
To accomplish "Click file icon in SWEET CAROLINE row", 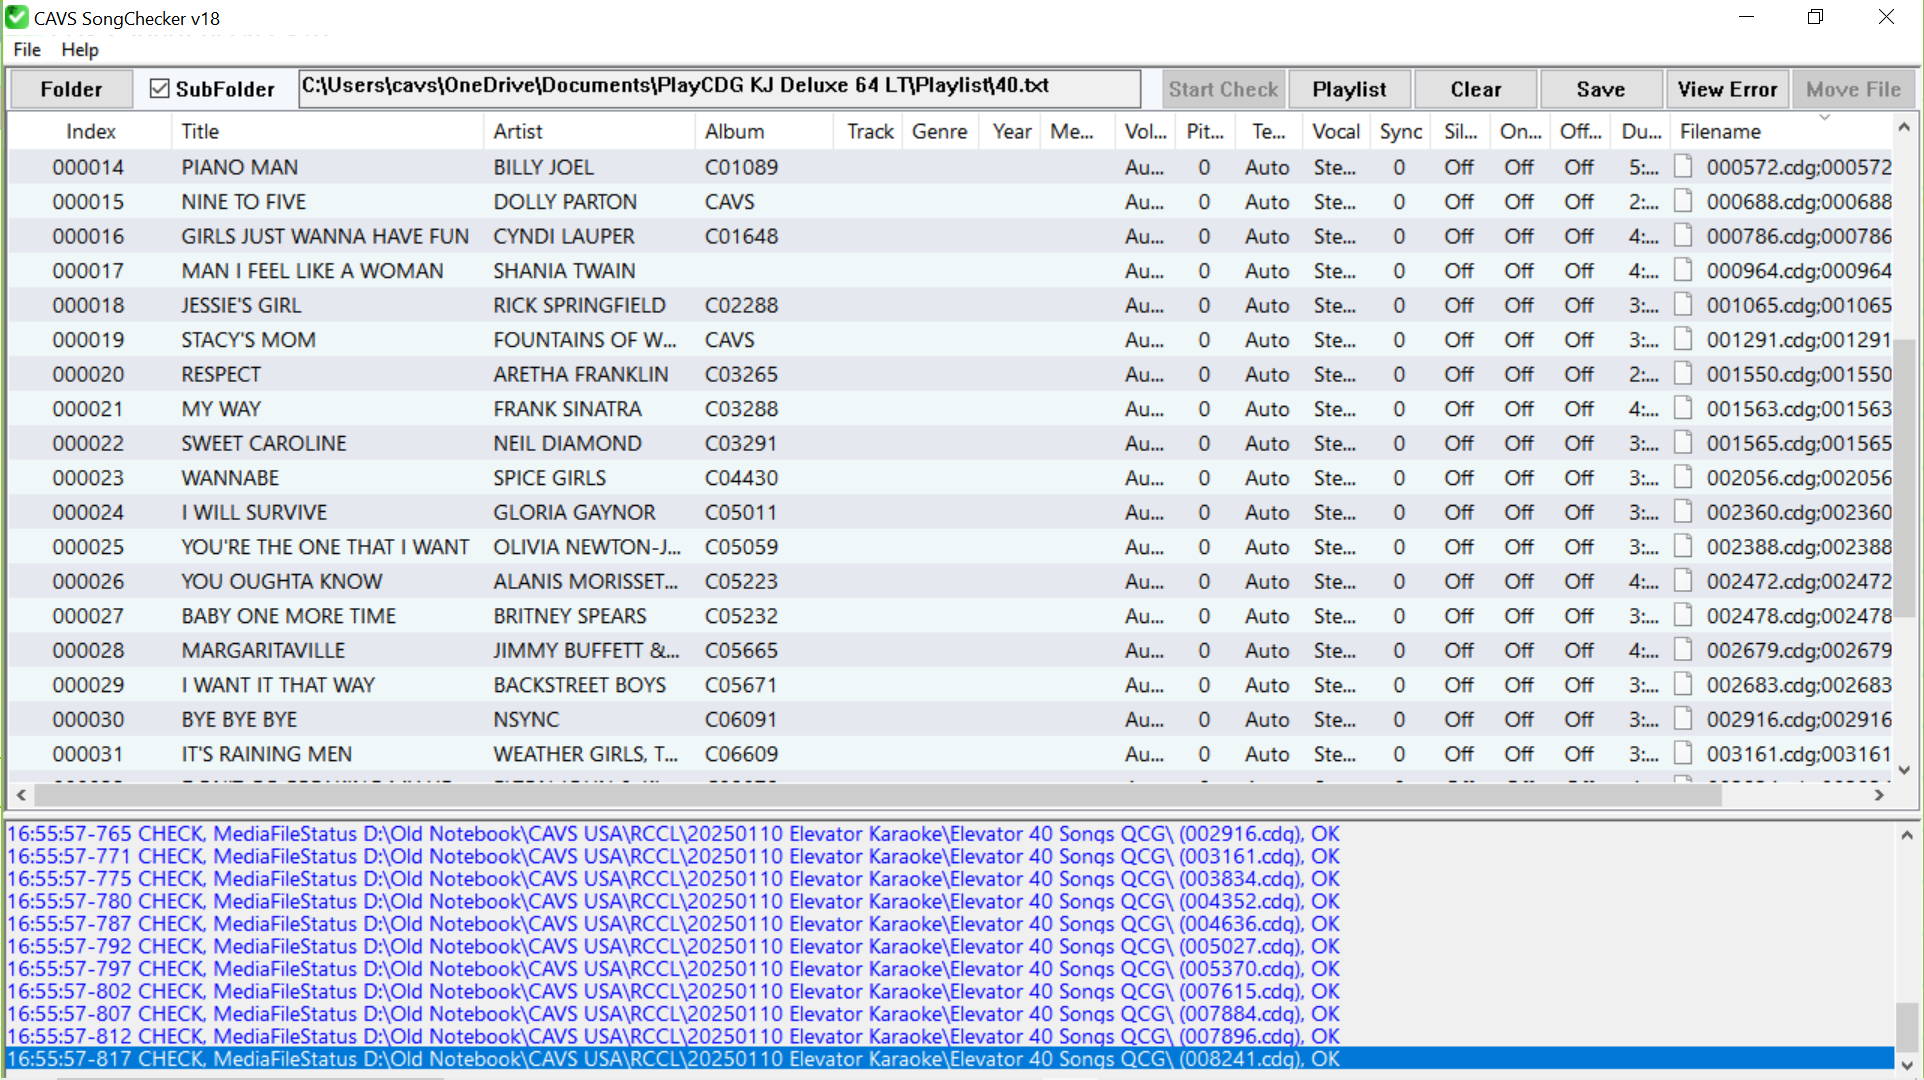I will [x=1683, y=443].
